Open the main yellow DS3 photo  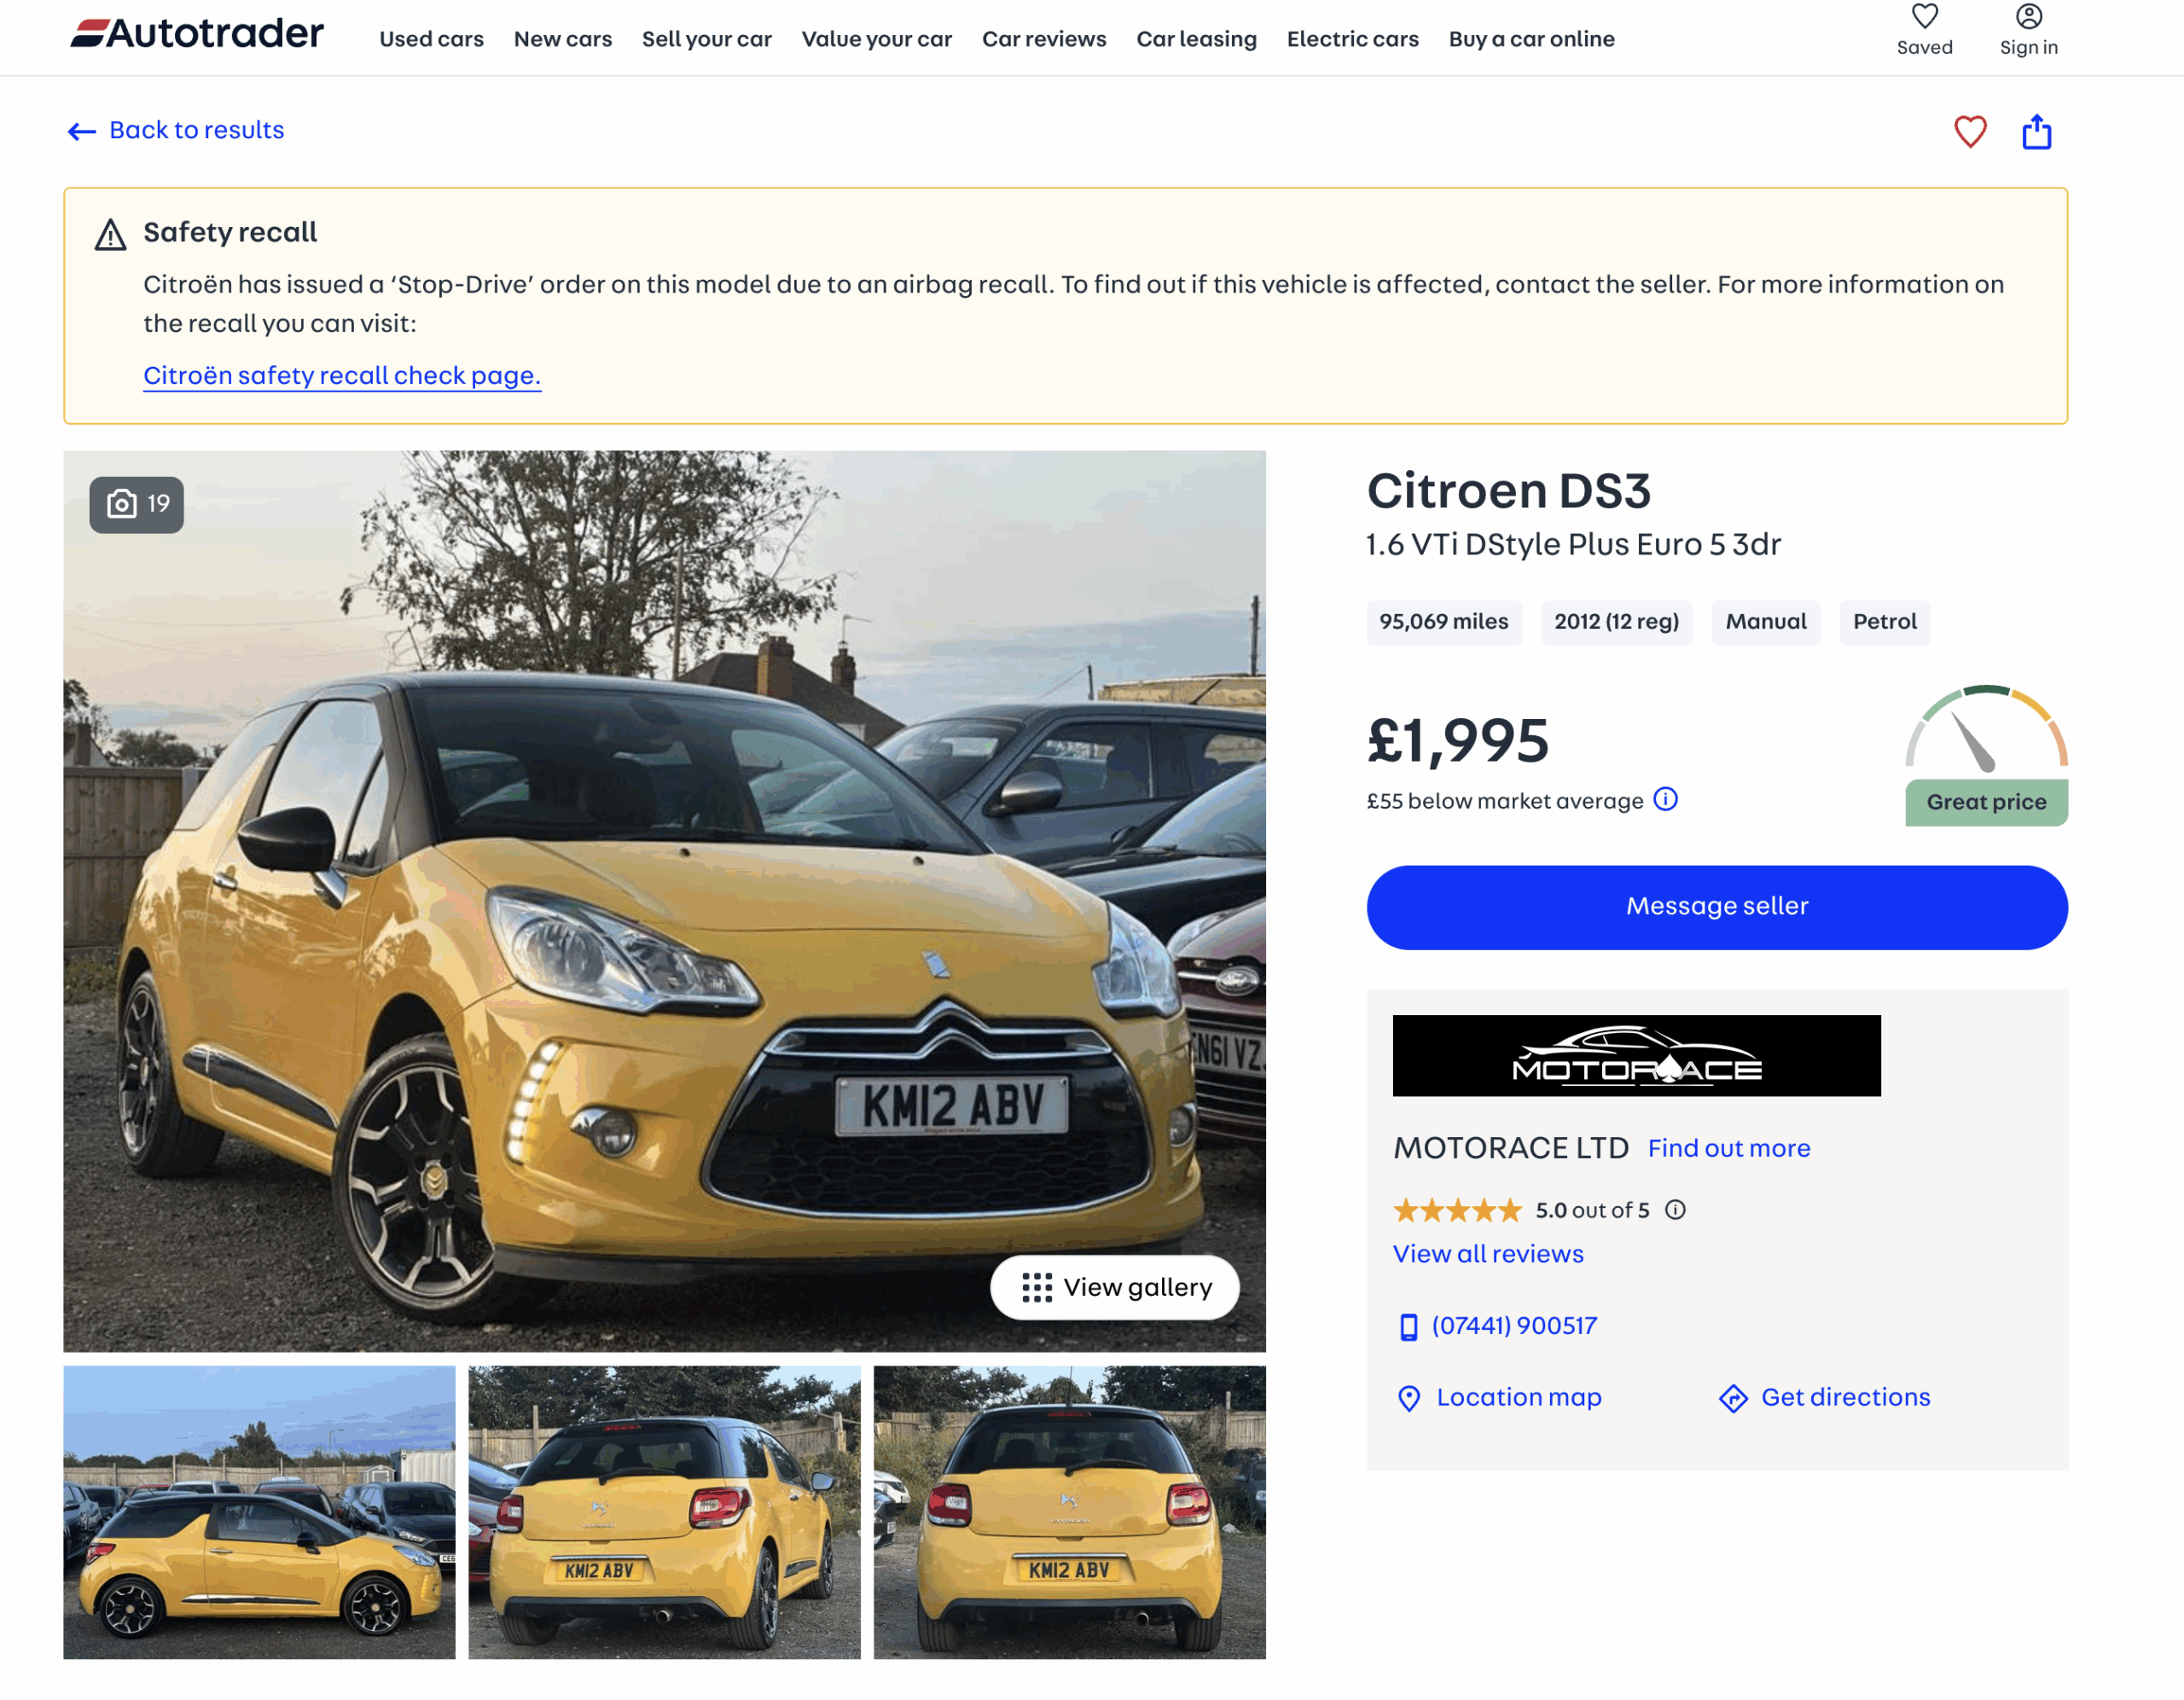coord(664,901)
